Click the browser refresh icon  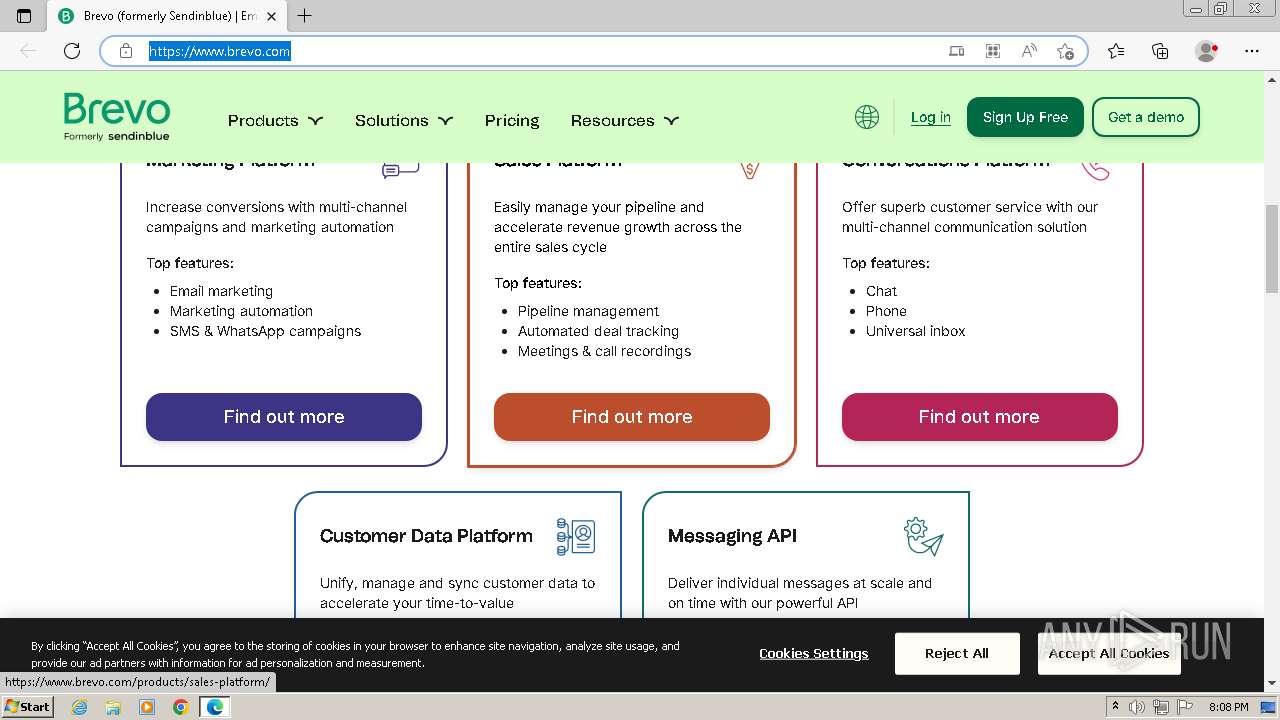tap(72, 51)
